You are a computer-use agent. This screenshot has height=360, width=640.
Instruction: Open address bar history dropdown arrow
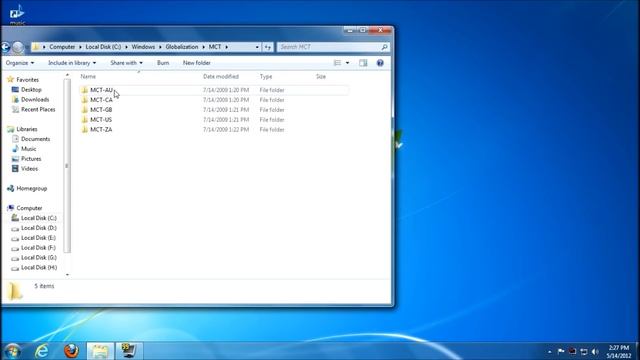[x=257, y=47]
